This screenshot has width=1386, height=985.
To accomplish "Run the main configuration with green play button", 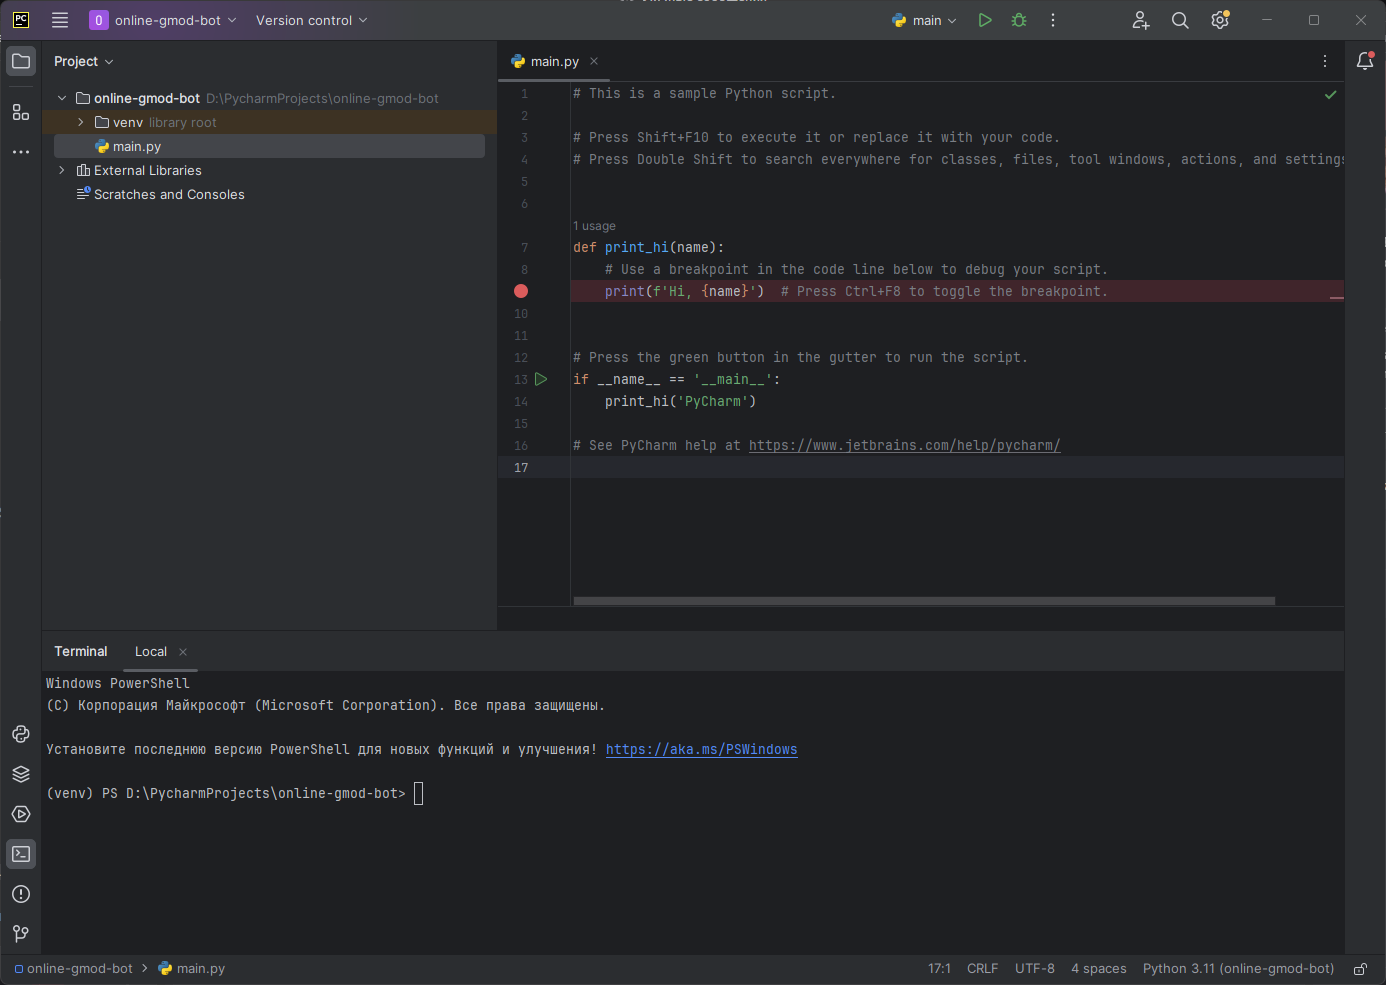I will coord(985,20).
